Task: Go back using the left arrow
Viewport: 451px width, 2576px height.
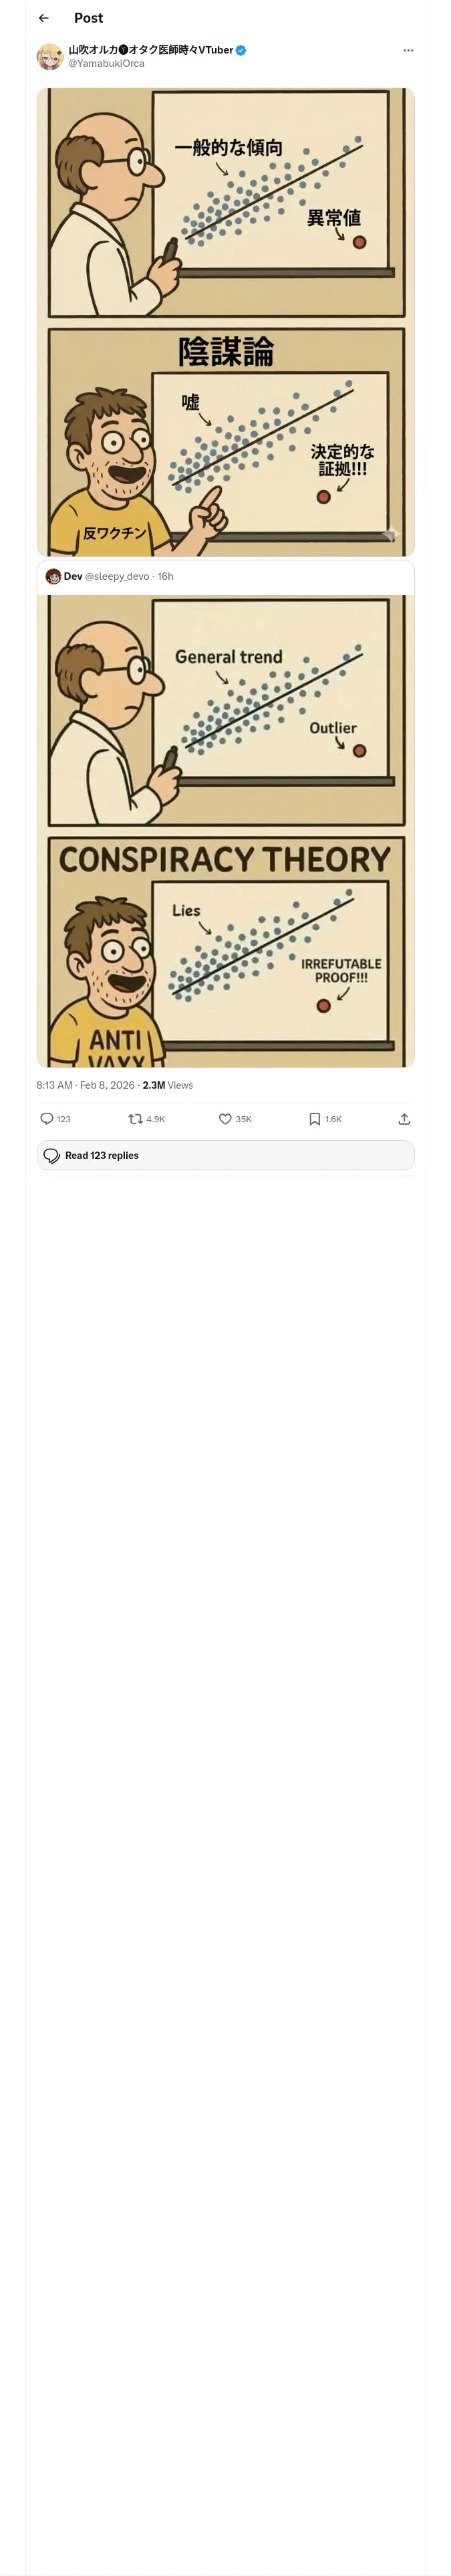Action: point(43,18)
